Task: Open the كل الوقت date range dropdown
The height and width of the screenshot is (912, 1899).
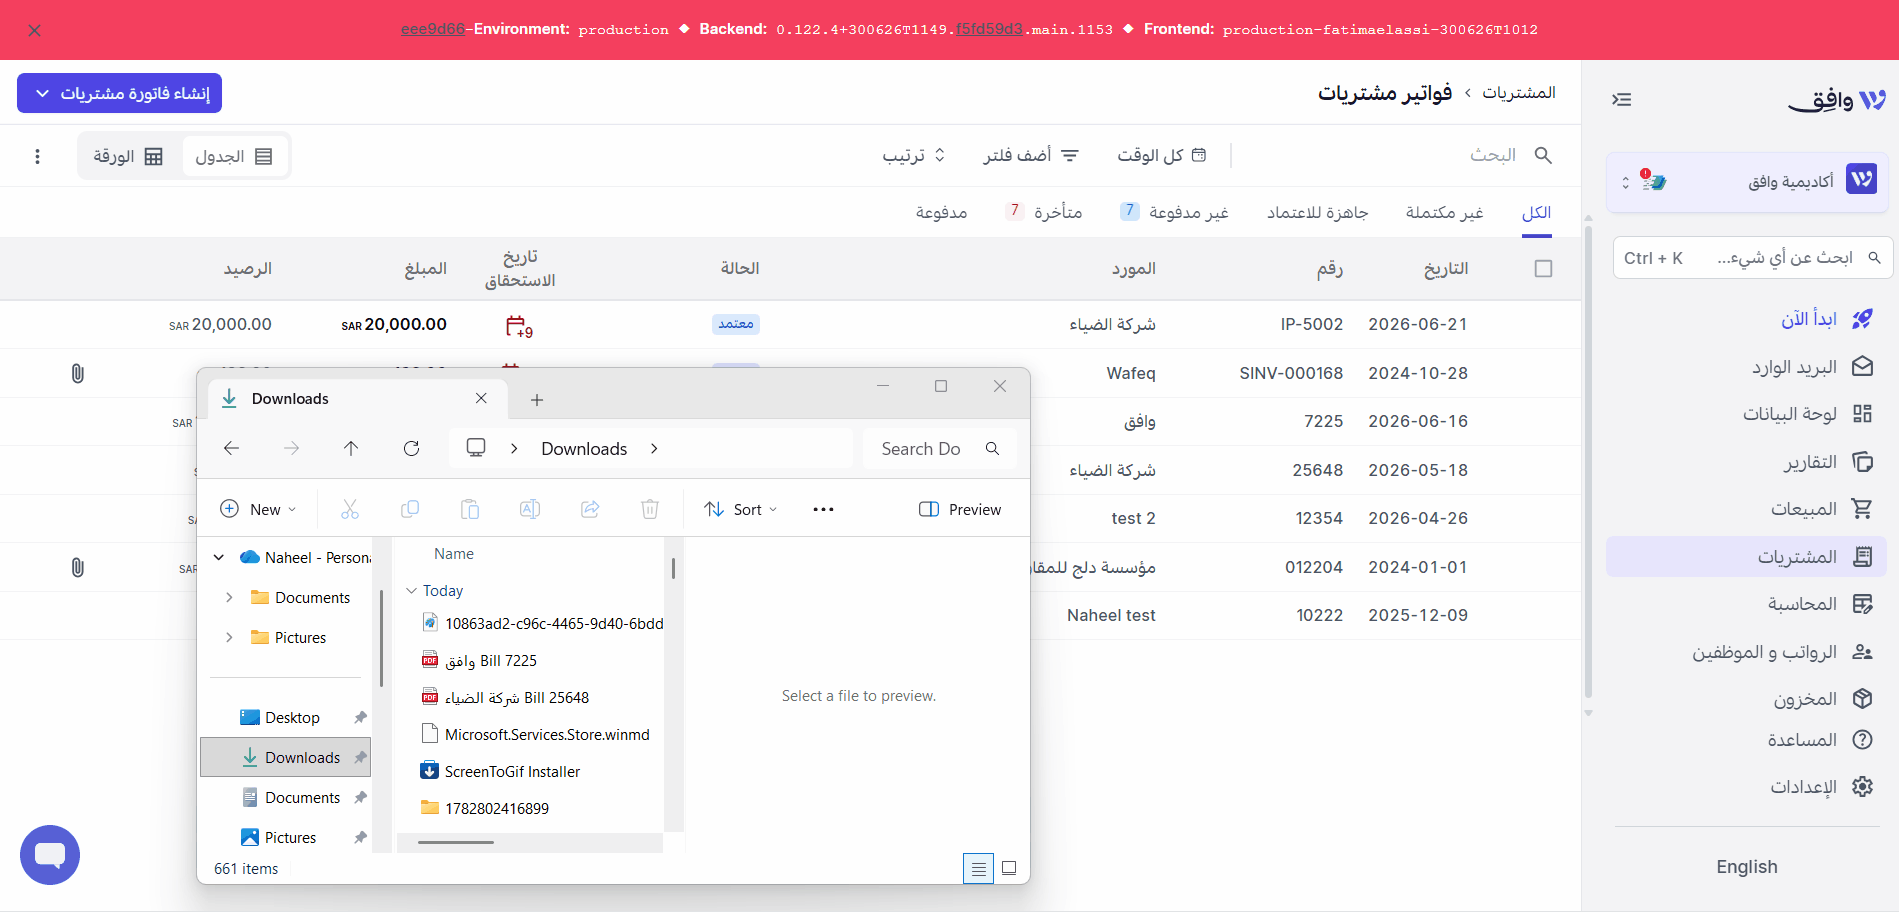Action: click(x=1161, y=155)
